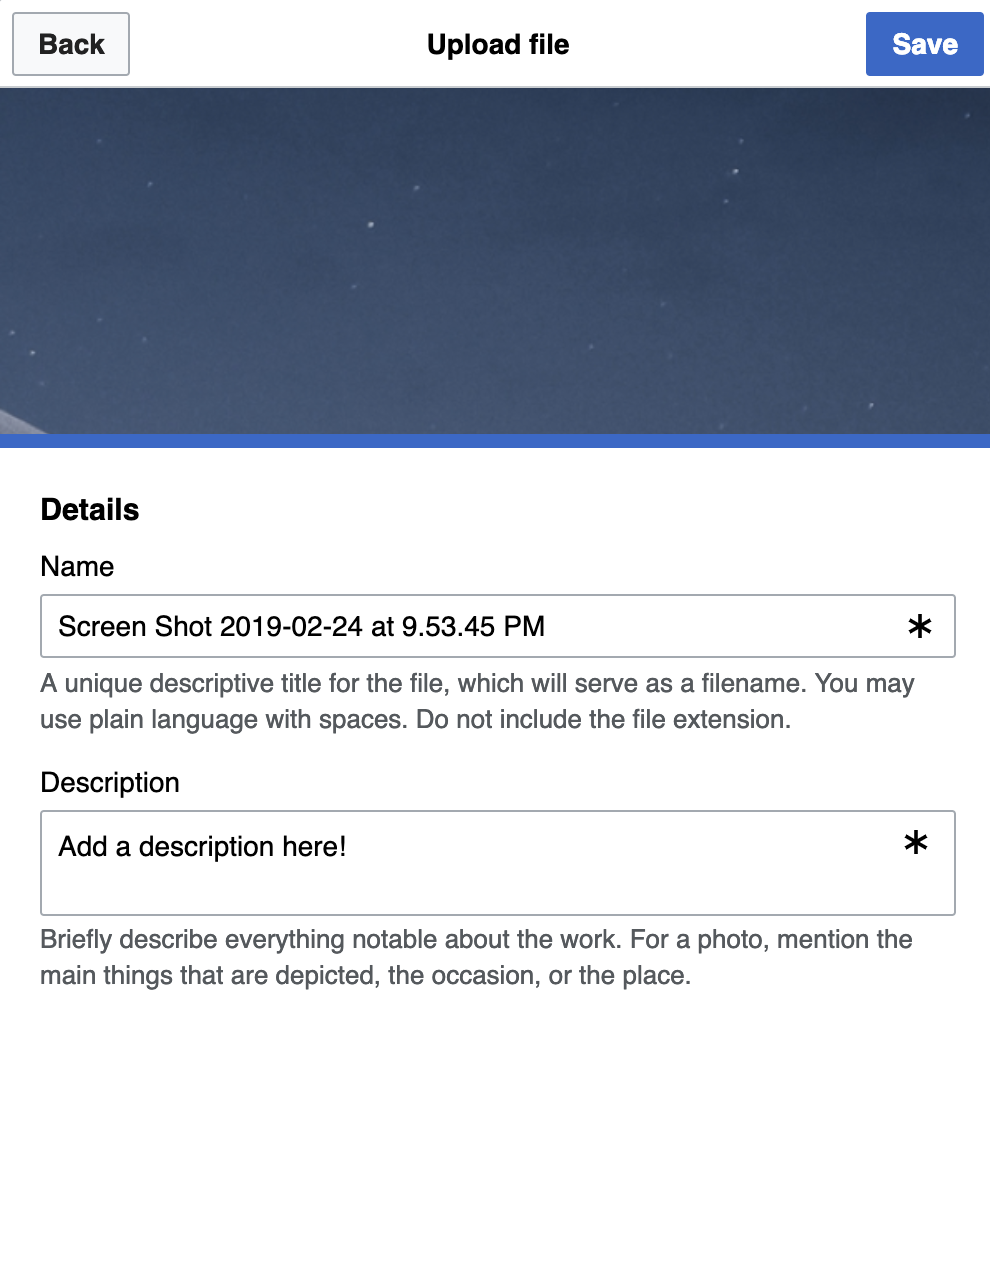Click the Details heading
The width and height of the screenshot is (990, 1286).
pyautogui.click(x=90, y=510)
